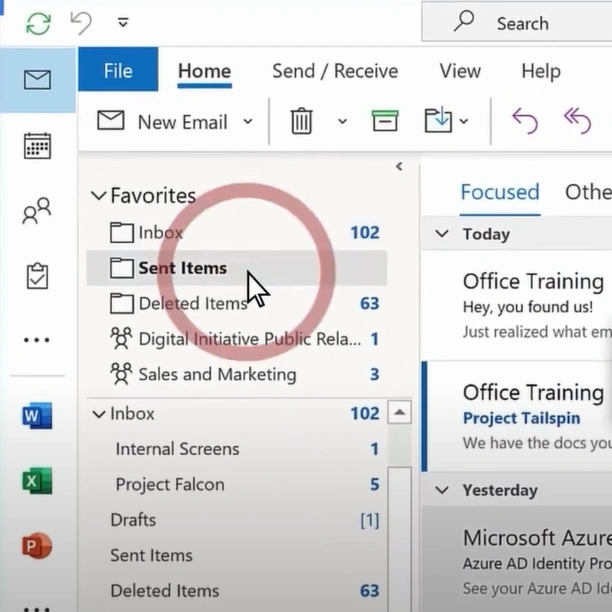Launch PowerPoint from the sidebar
Viewport: 612px width, 612px height.
(x=37, y=546)
